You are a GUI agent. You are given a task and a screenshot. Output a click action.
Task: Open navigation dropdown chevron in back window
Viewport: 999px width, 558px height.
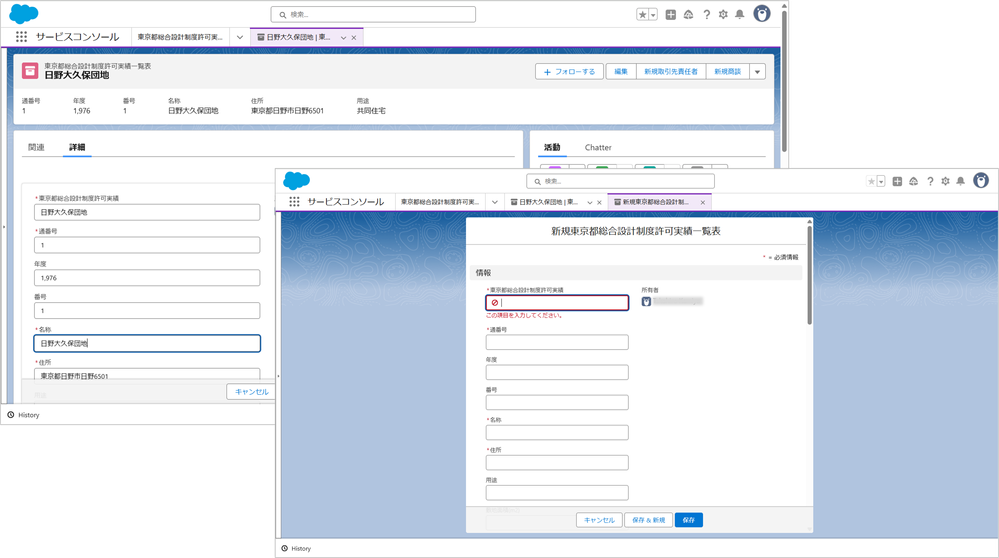click(240, 38)
